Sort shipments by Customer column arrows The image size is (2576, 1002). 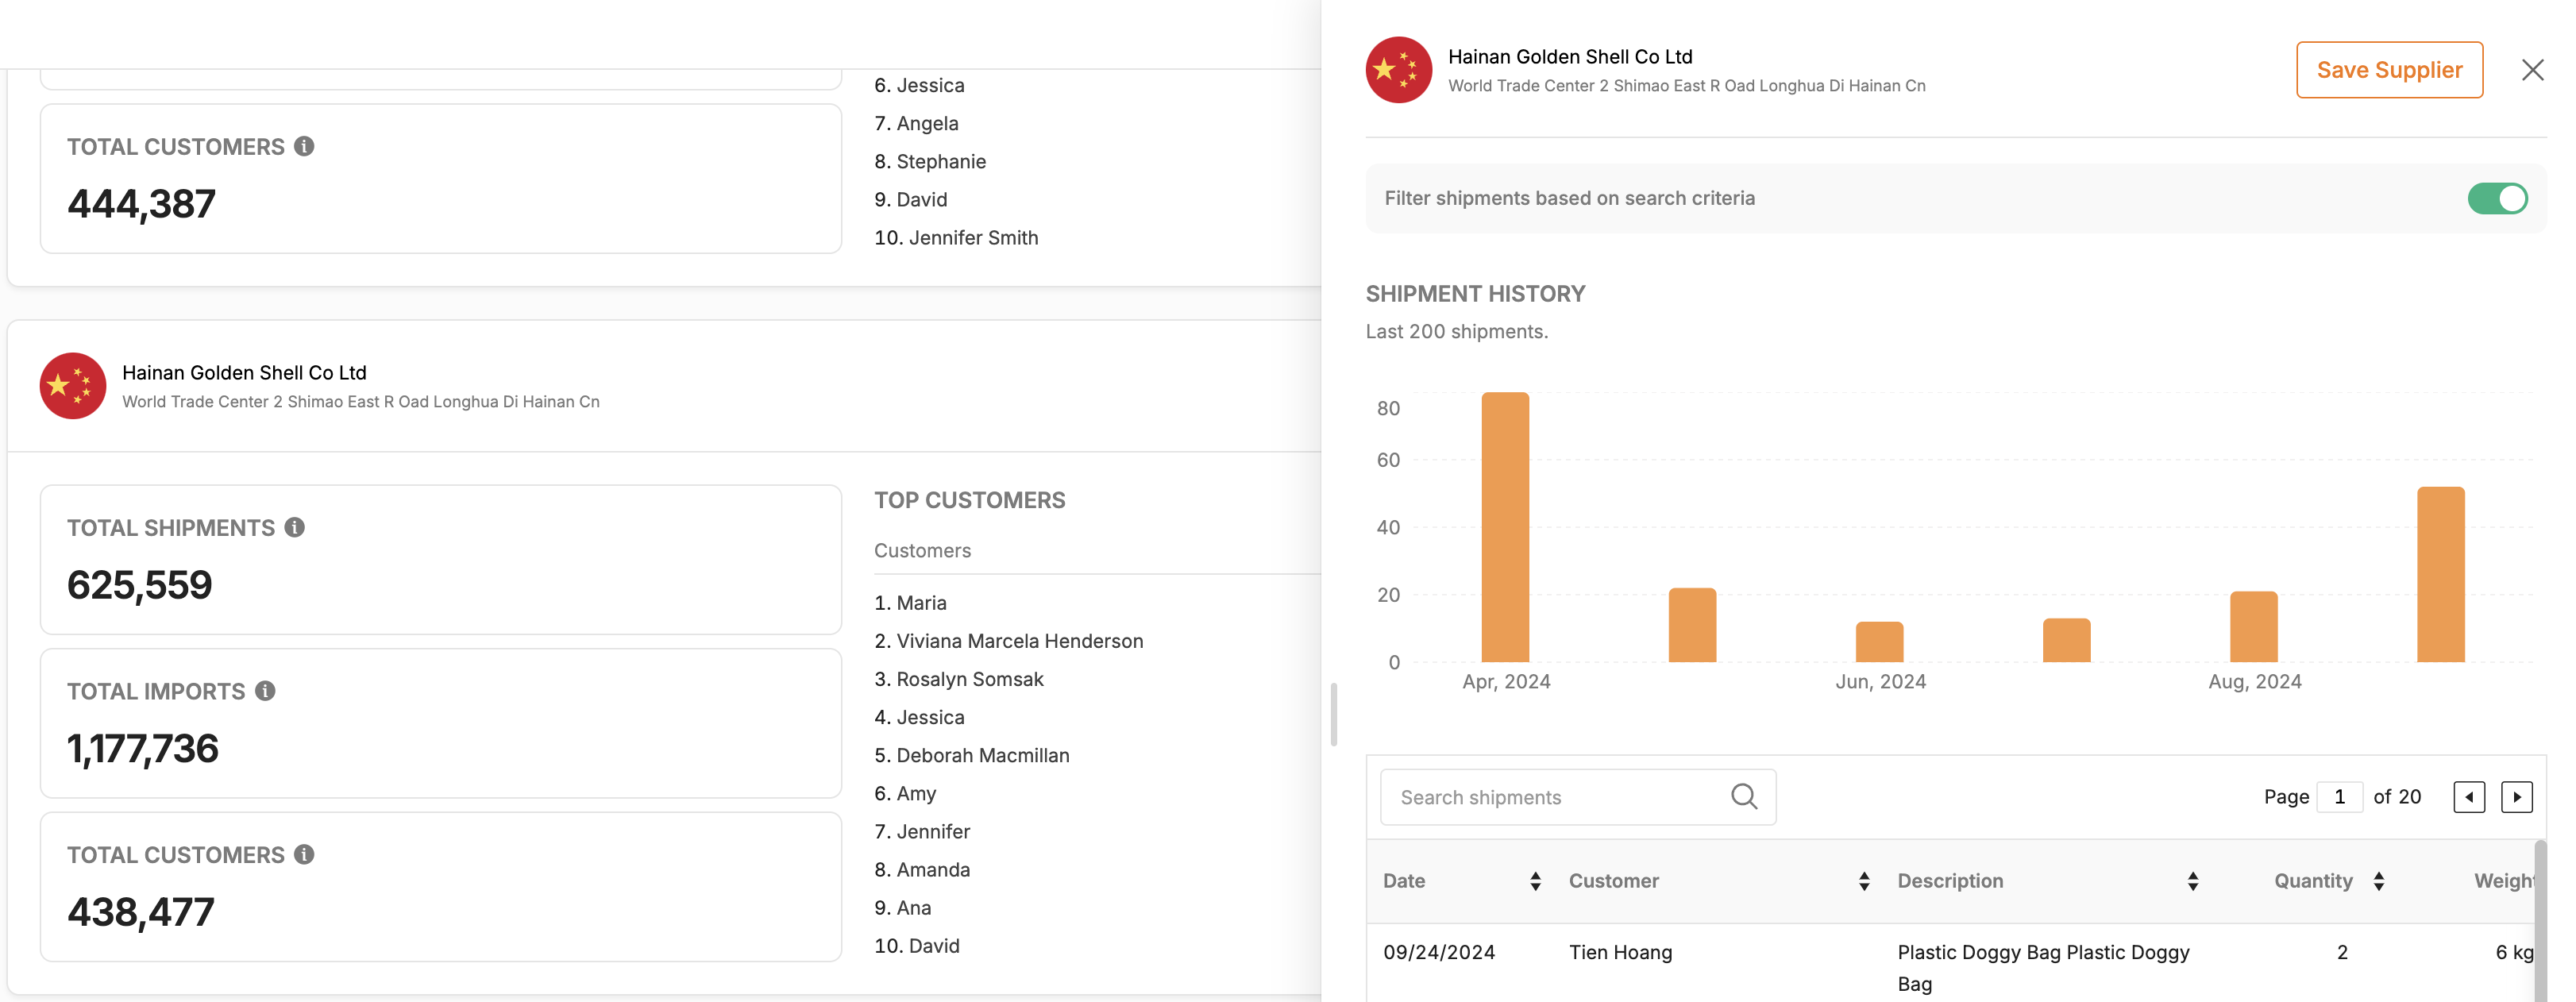tap(1864, 881)
